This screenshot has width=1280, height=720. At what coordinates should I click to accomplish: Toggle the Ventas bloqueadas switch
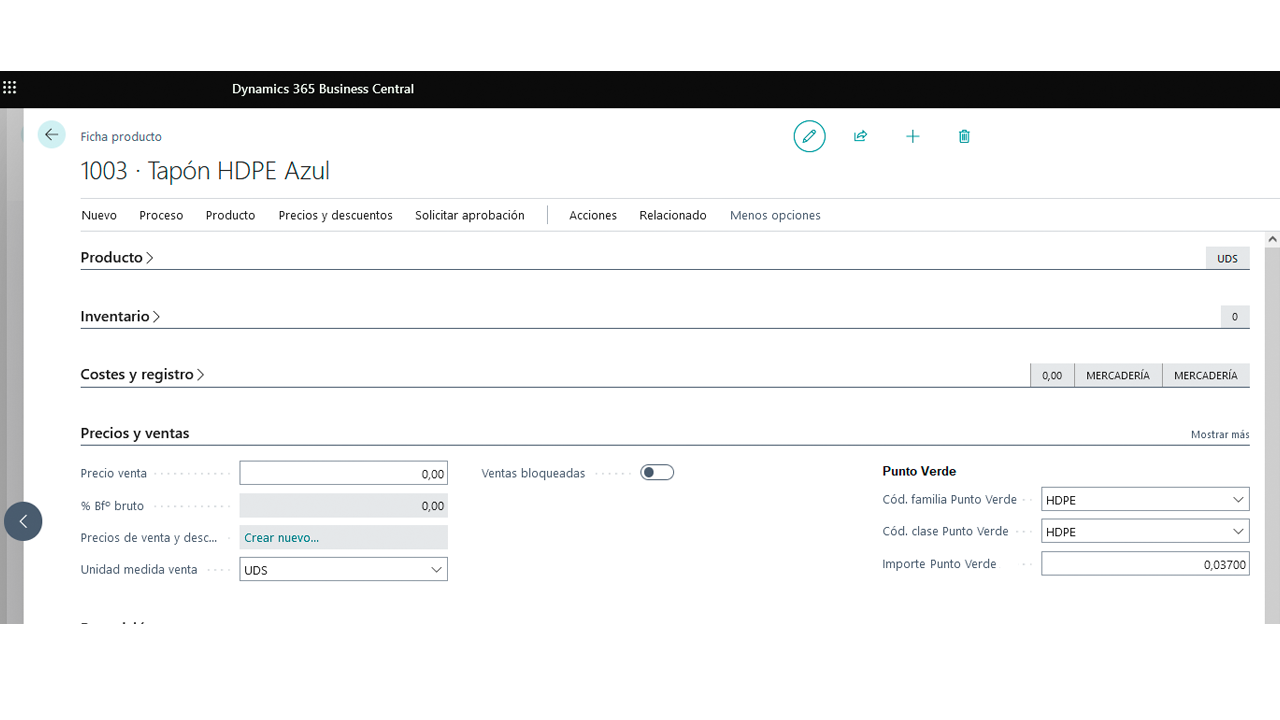pyautogui.click(x=657, y=472)
